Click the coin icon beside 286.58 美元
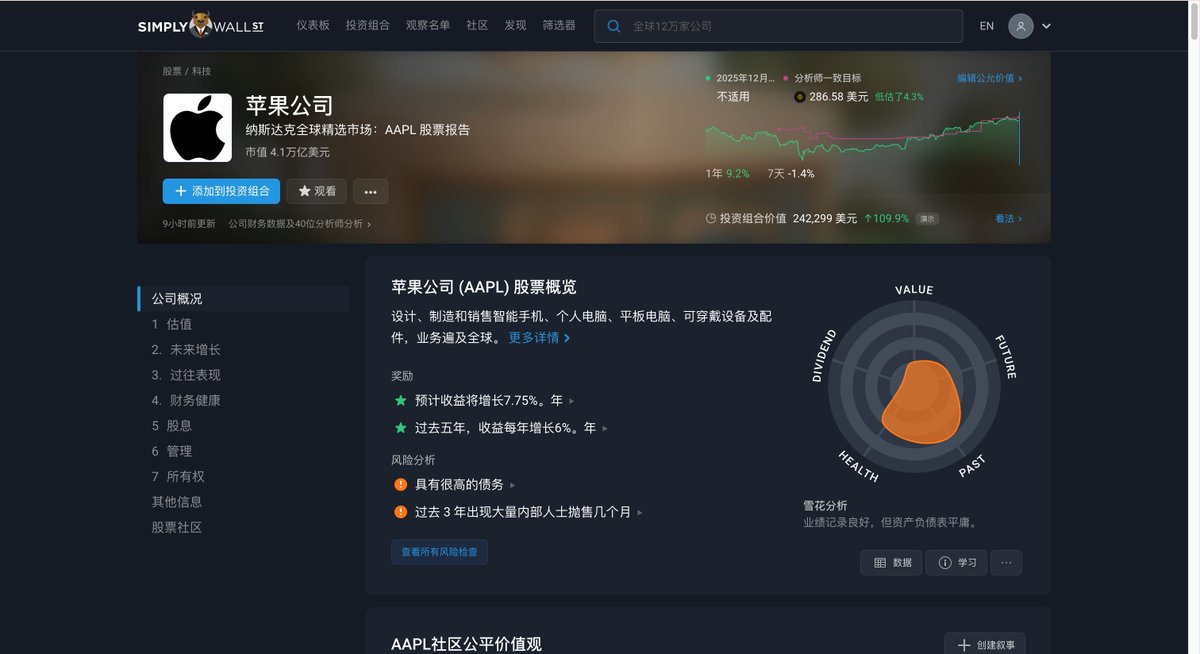 coord(799,97)
